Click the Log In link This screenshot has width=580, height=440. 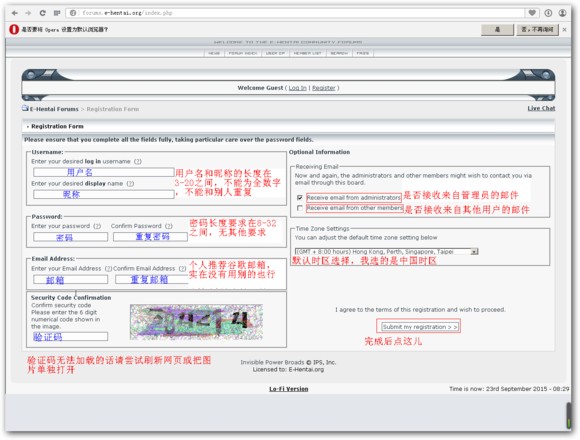pos(297,88)
